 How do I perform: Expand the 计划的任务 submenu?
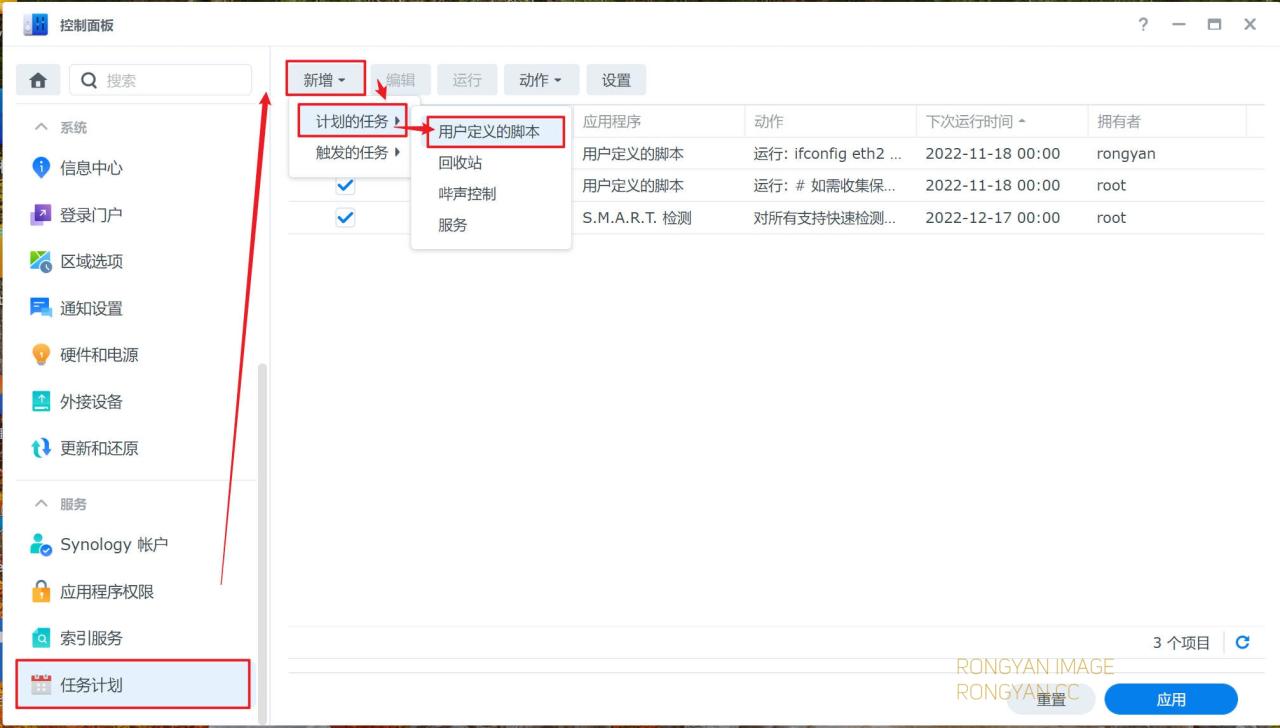tap(354, 122)
